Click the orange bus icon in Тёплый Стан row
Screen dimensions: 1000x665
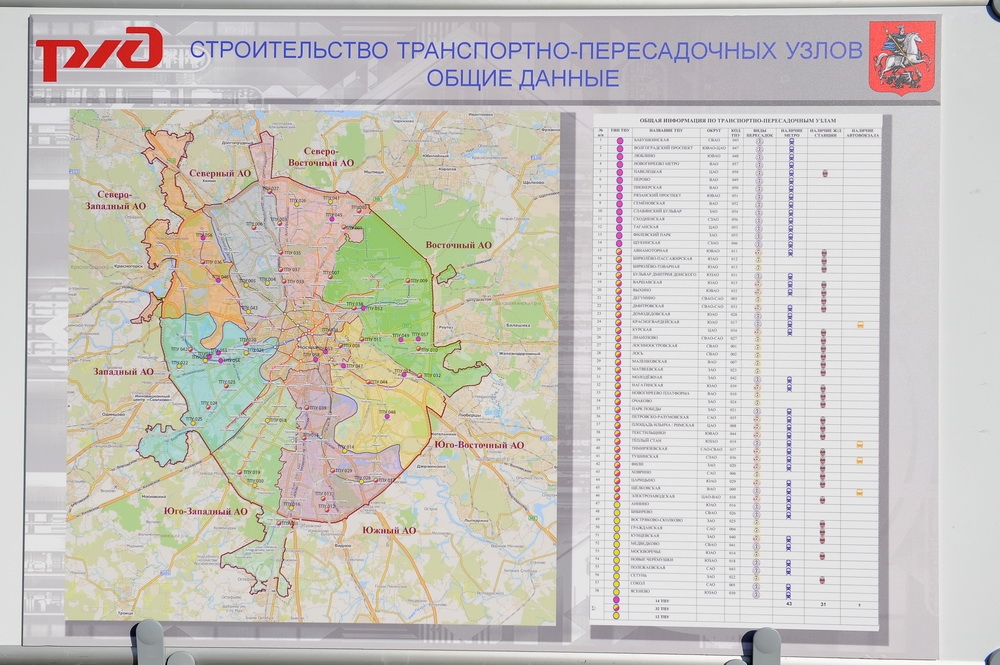pos(860,443)
